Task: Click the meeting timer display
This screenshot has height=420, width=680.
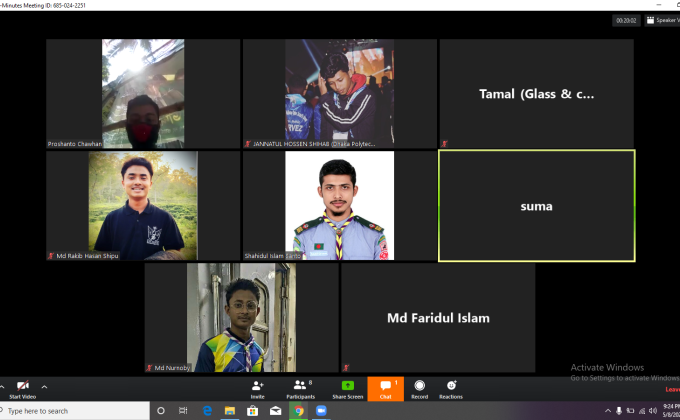Action: tap(626, 20)
